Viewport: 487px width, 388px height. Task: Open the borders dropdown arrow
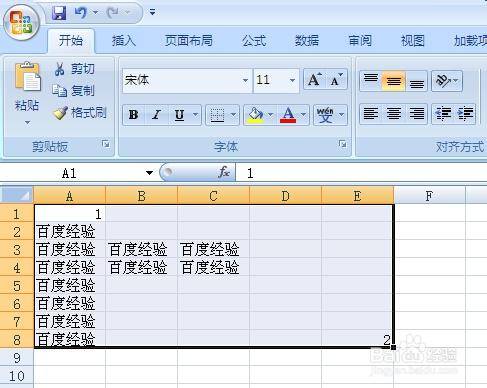[234, 115]
